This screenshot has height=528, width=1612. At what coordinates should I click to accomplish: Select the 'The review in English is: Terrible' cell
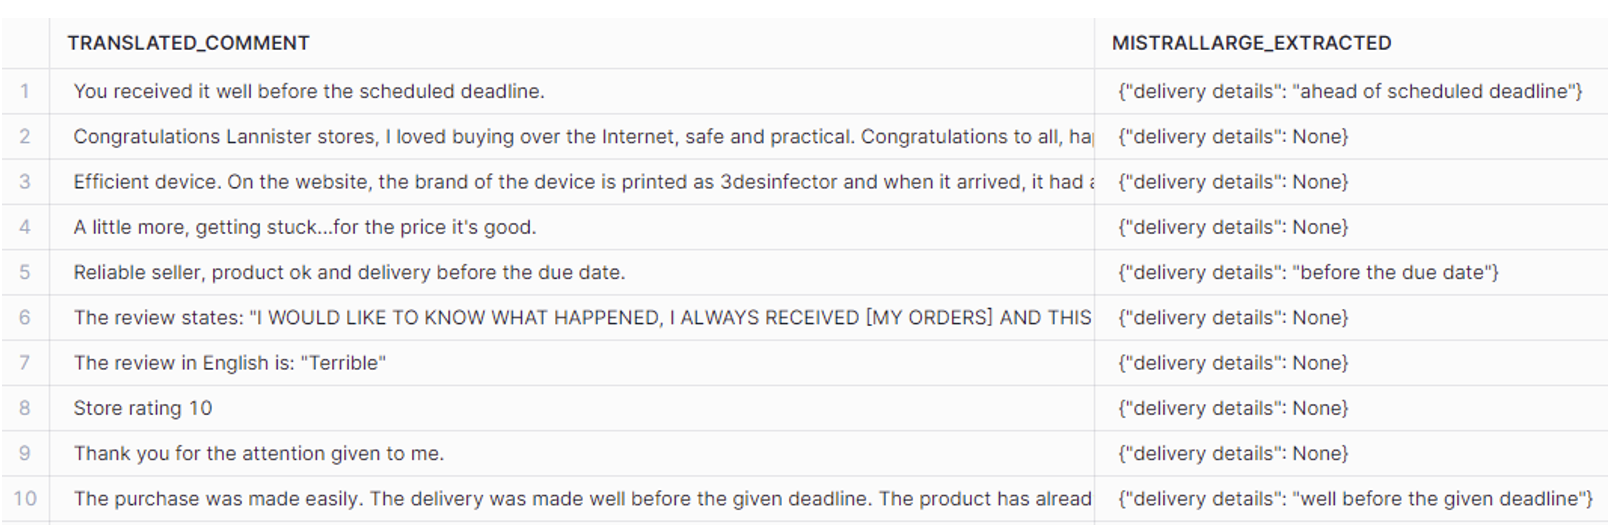571,363
